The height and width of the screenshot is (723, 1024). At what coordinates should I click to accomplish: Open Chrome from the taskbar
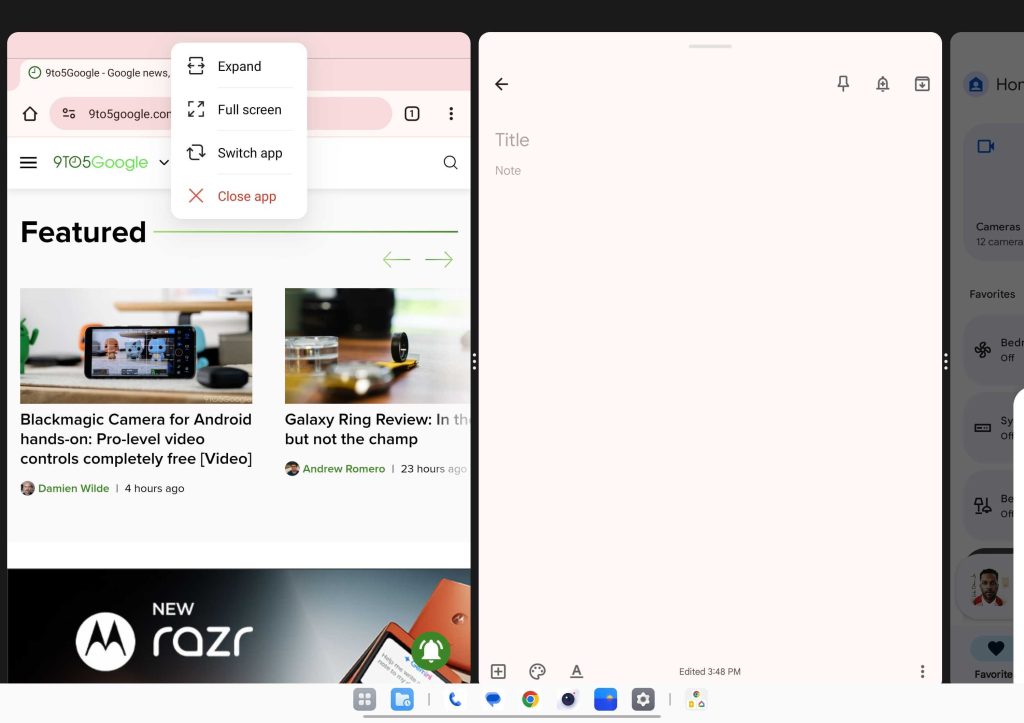coord(530,700)
